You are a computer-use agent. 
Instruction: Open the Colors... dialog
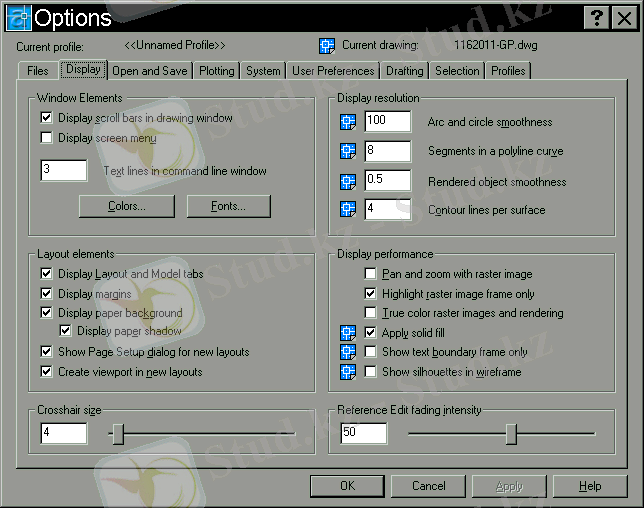click(x=127, y=206)
